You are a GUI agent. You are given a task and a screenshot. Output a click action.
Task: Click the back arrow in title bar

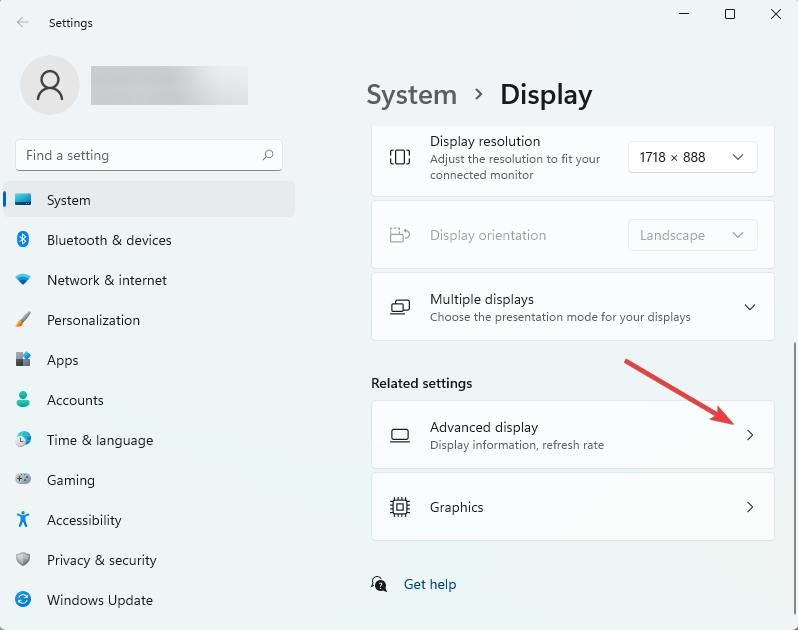click(x=23, y=22)
